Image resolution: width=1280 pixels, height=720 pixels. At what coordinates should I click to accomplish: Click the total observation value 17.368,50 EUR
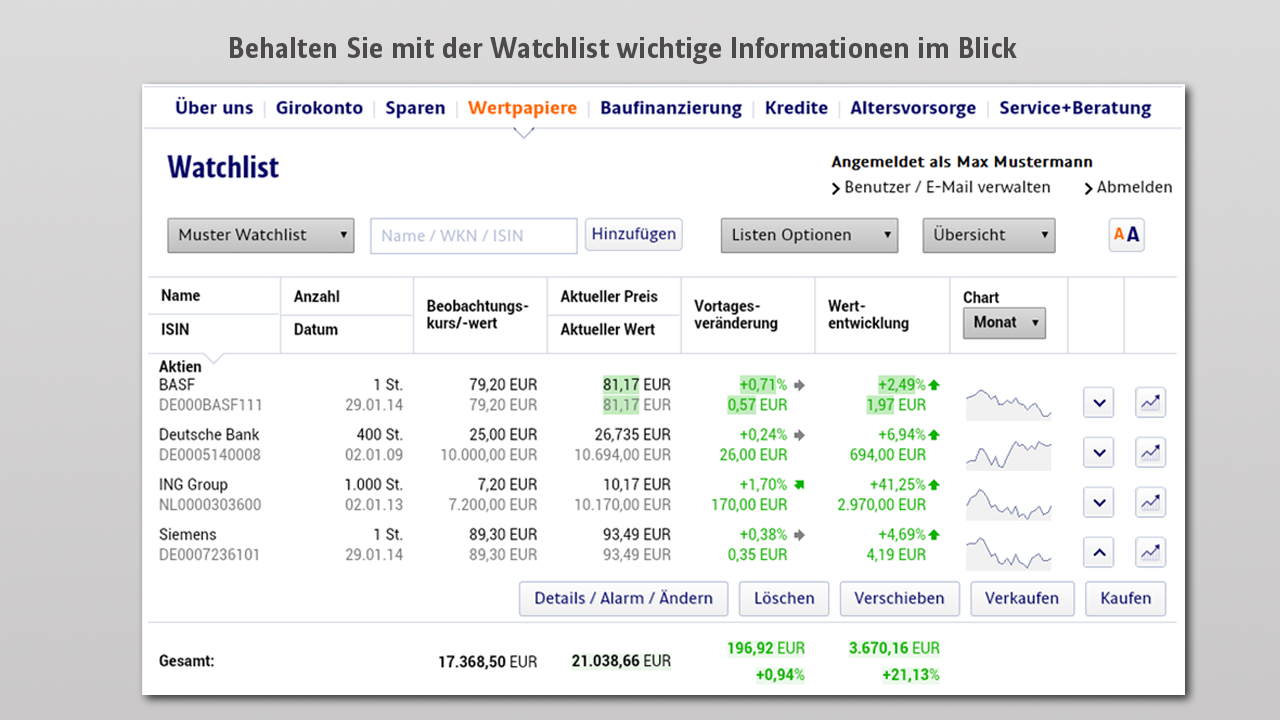pyautogui.click(x=487, y=662)
